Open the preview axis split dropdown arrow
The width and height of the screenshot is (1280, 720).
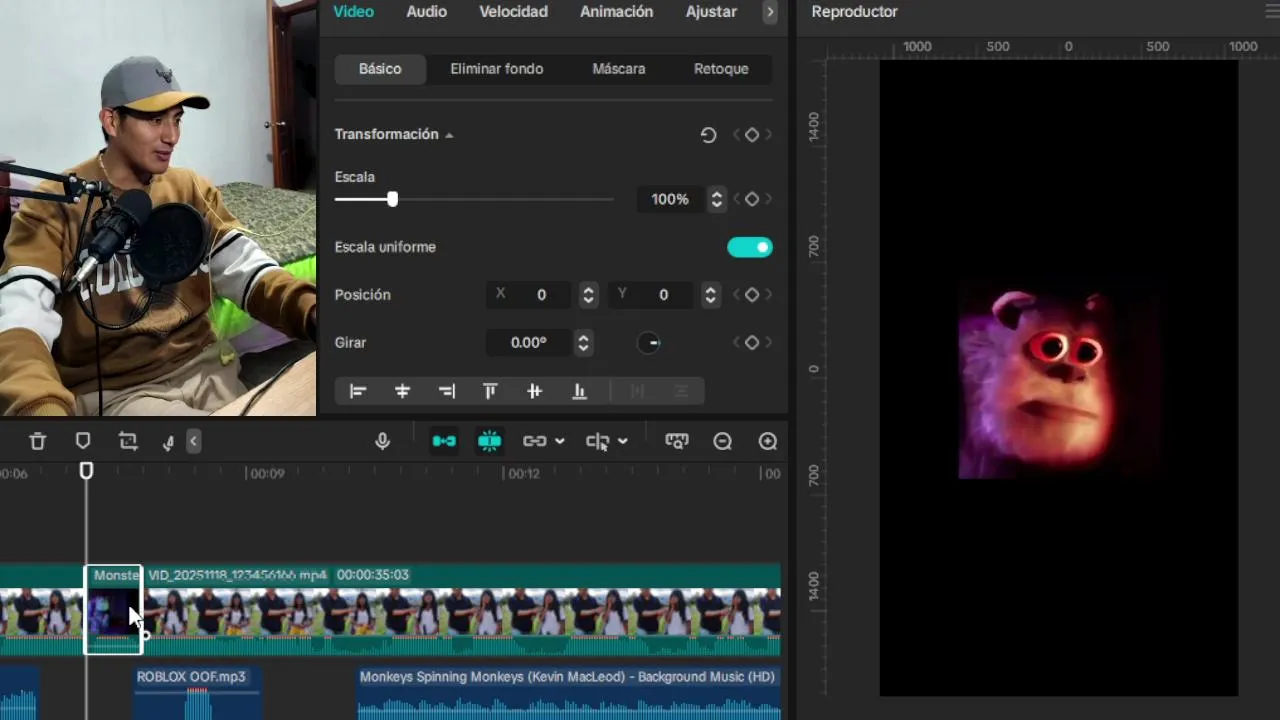click(x=623, y=441)
